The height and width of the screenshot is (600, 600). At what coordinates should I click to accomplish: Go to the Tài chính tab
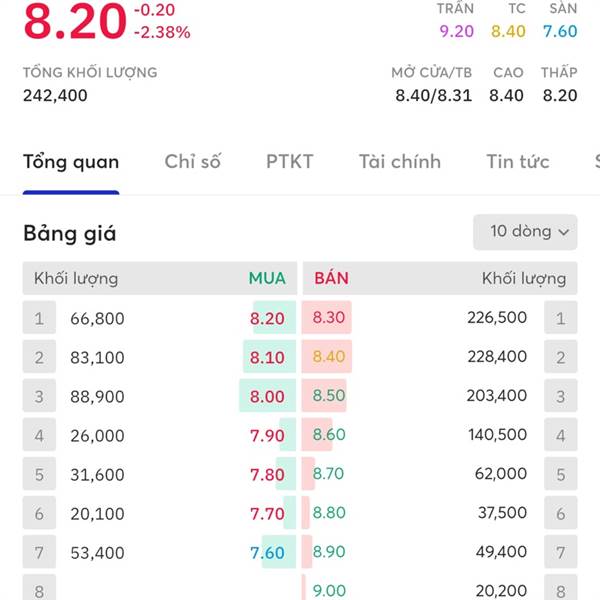point(400,162)
